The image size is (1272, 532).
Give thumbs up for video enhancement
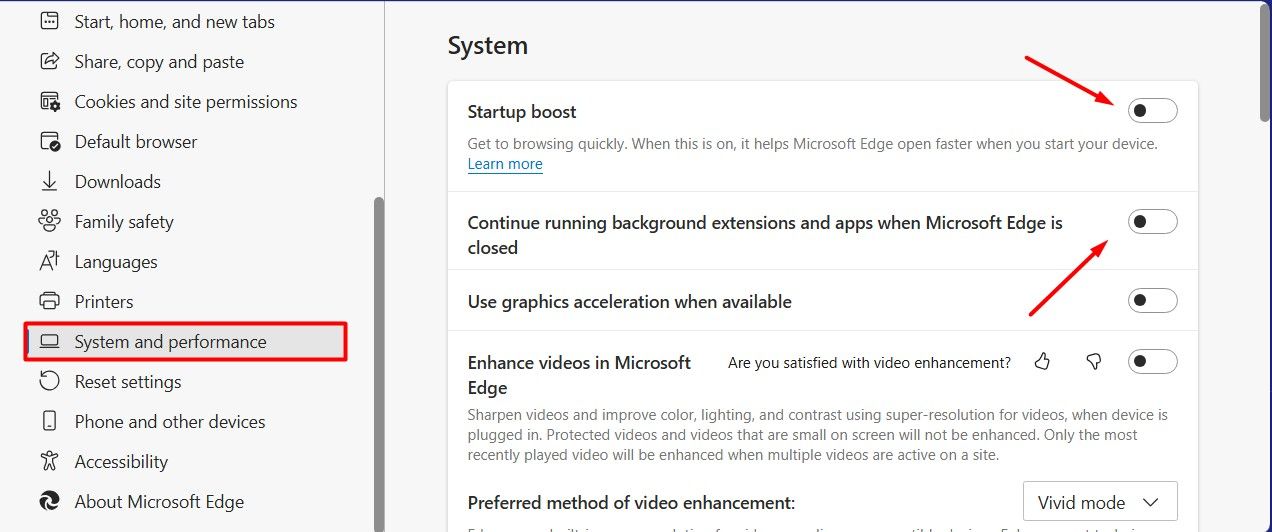pyautogui.click(x=1043, y=362)
